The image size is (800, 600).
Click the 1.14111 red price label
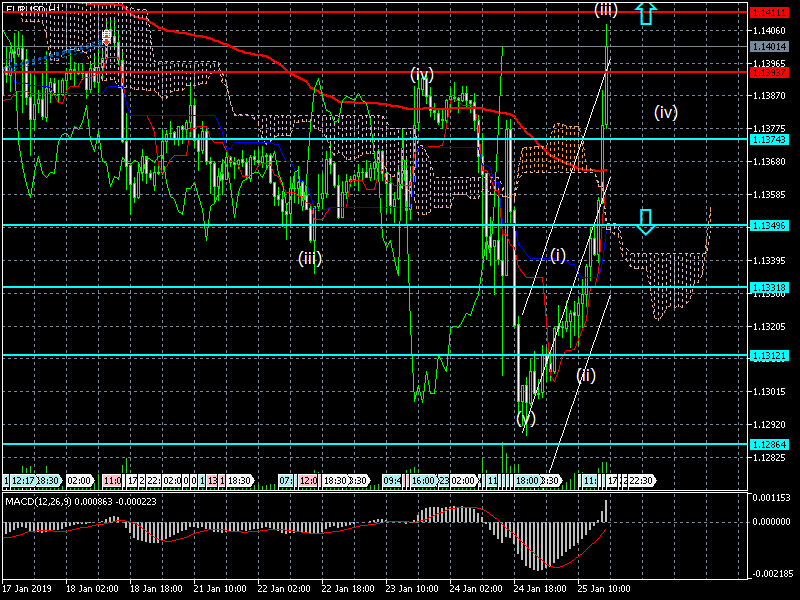click(x=770, y=12)
